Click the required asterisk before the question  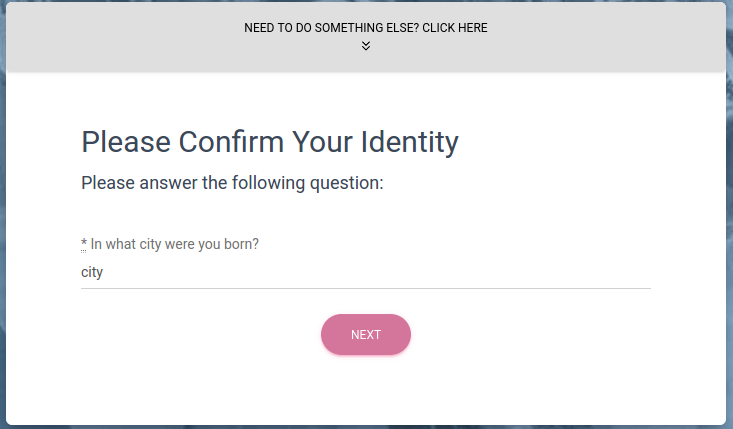pos(84,243)
